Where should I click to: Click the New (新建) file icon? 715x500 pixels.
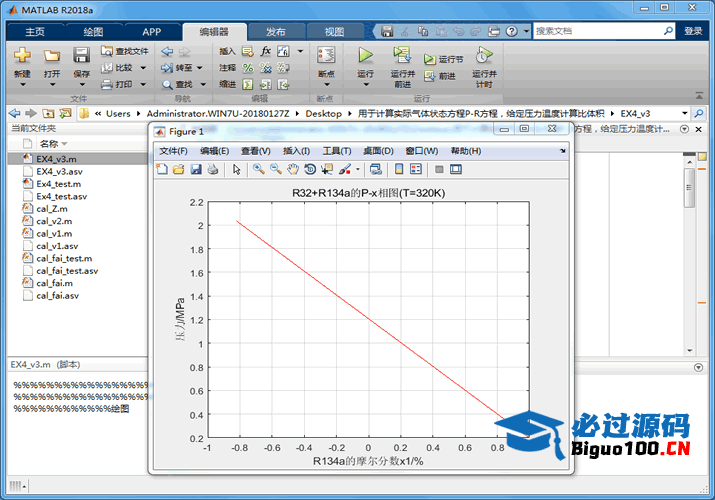[x=22, y=56]
